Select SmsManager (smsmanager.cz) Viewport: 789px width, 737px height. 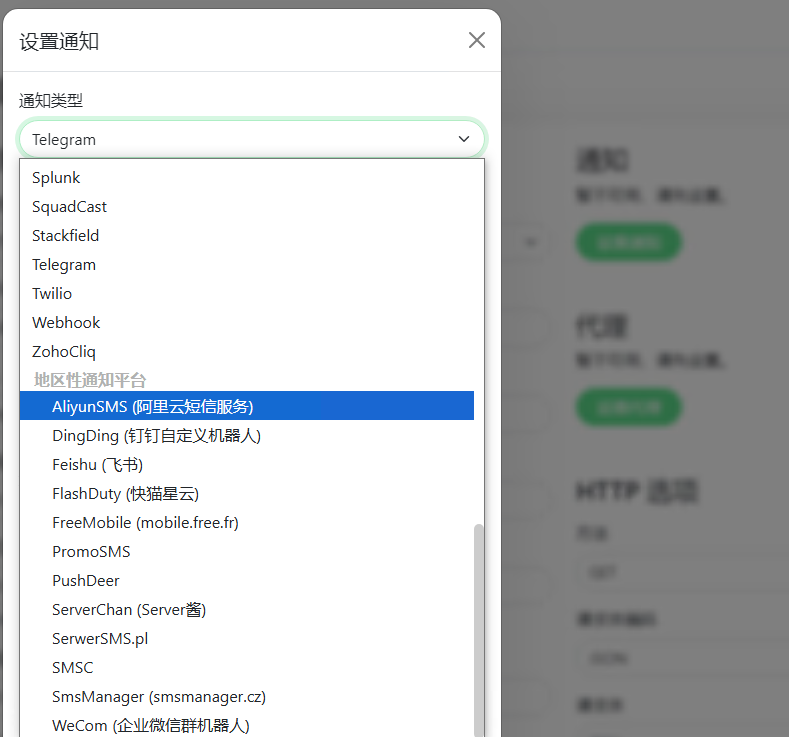point(247,697)
